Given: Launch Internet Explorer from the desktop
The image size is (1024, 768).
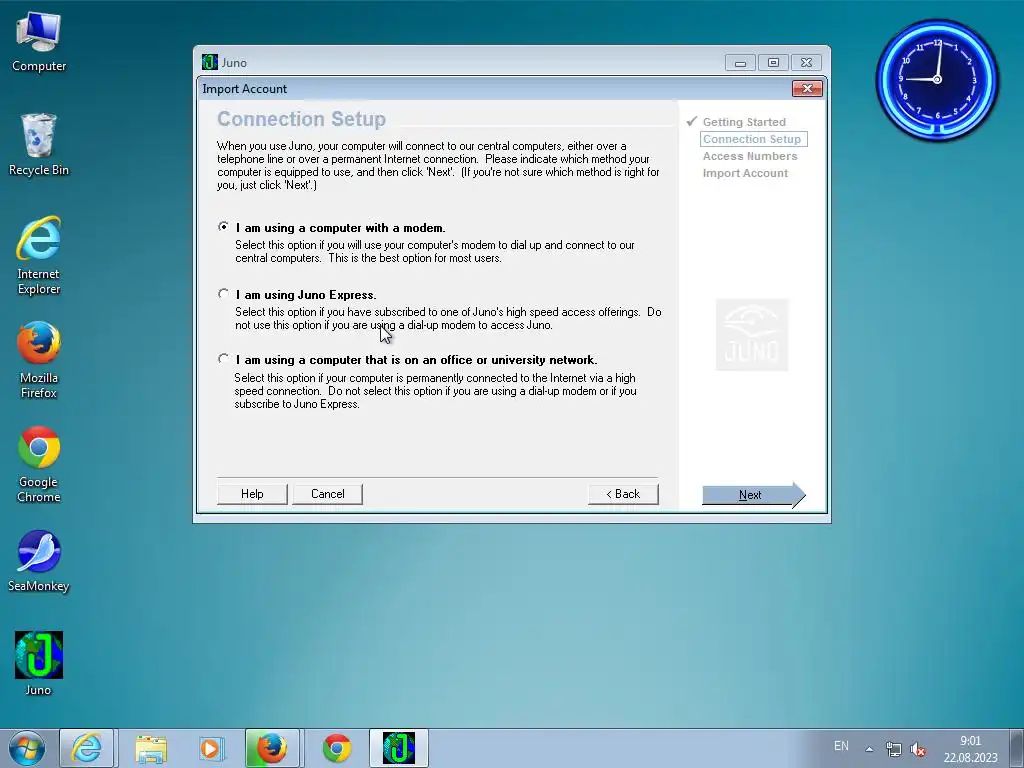Looking at the screenshot, I should 39,255.
